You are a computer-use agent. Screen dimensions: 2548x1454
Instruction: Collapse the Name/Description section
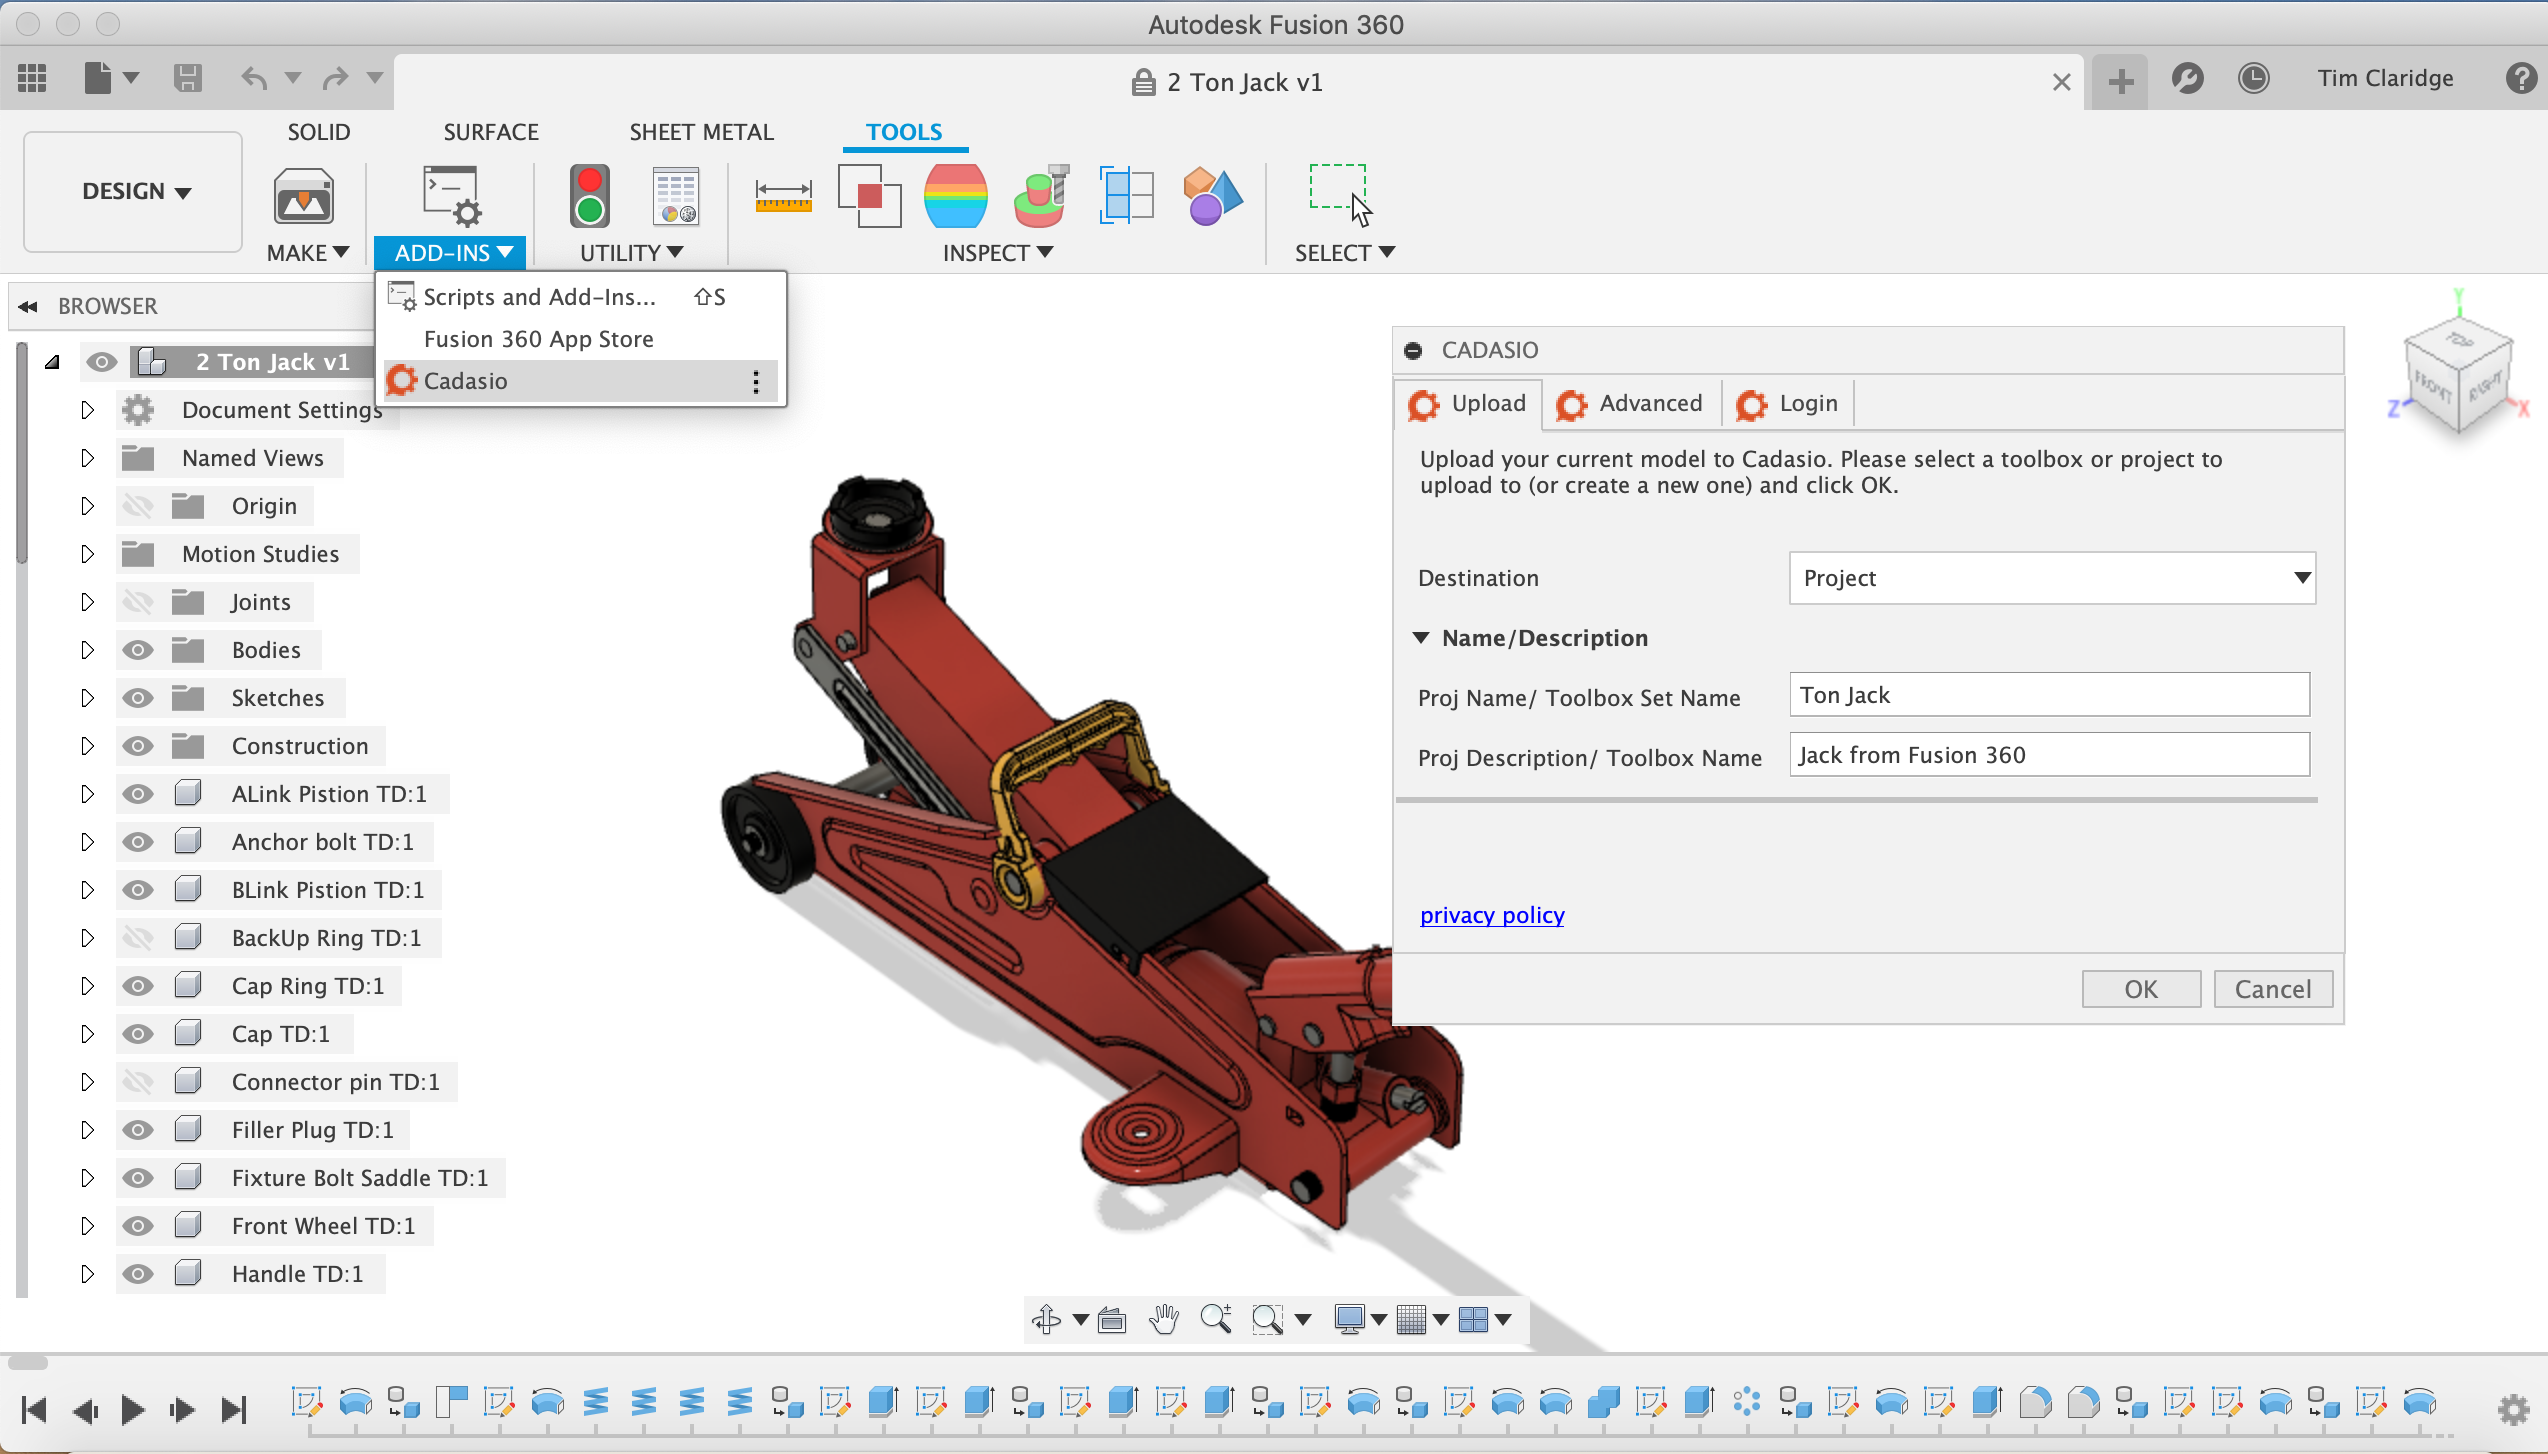1421,638
